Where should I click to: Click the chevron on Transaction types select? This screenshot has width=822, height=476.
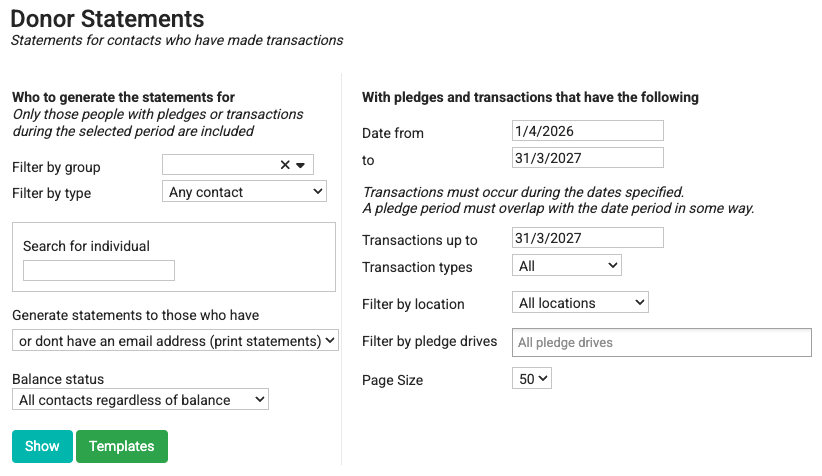click(612, 265)
